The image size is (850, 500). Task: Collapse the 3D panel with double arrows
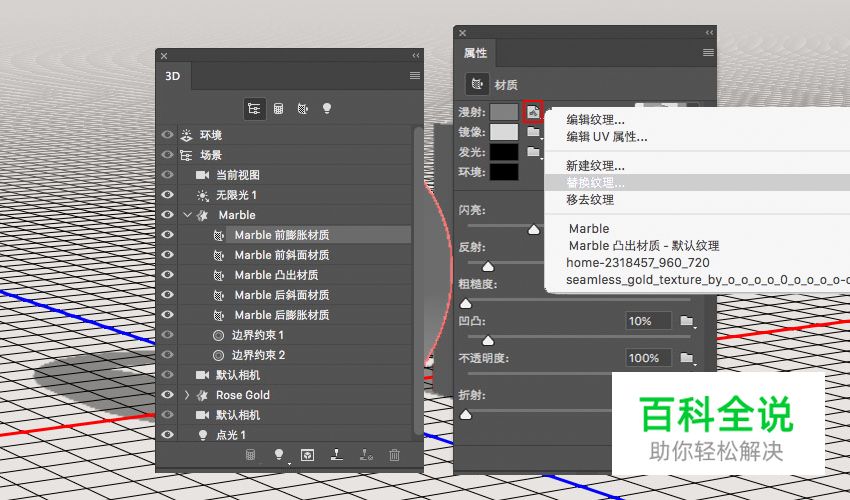coord(416,55)
